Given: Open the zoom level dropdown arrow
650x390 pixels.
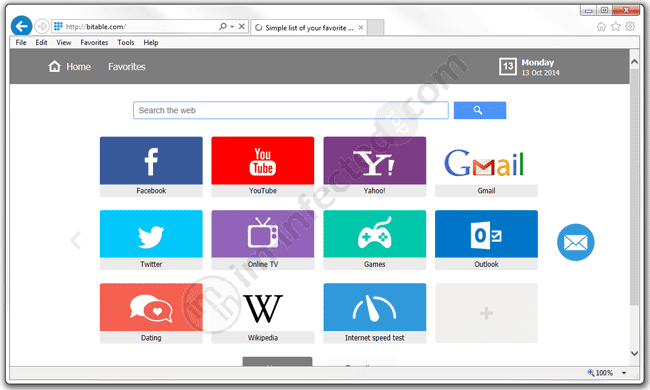Looking at the screenshot, I should (x=624, y=373).
